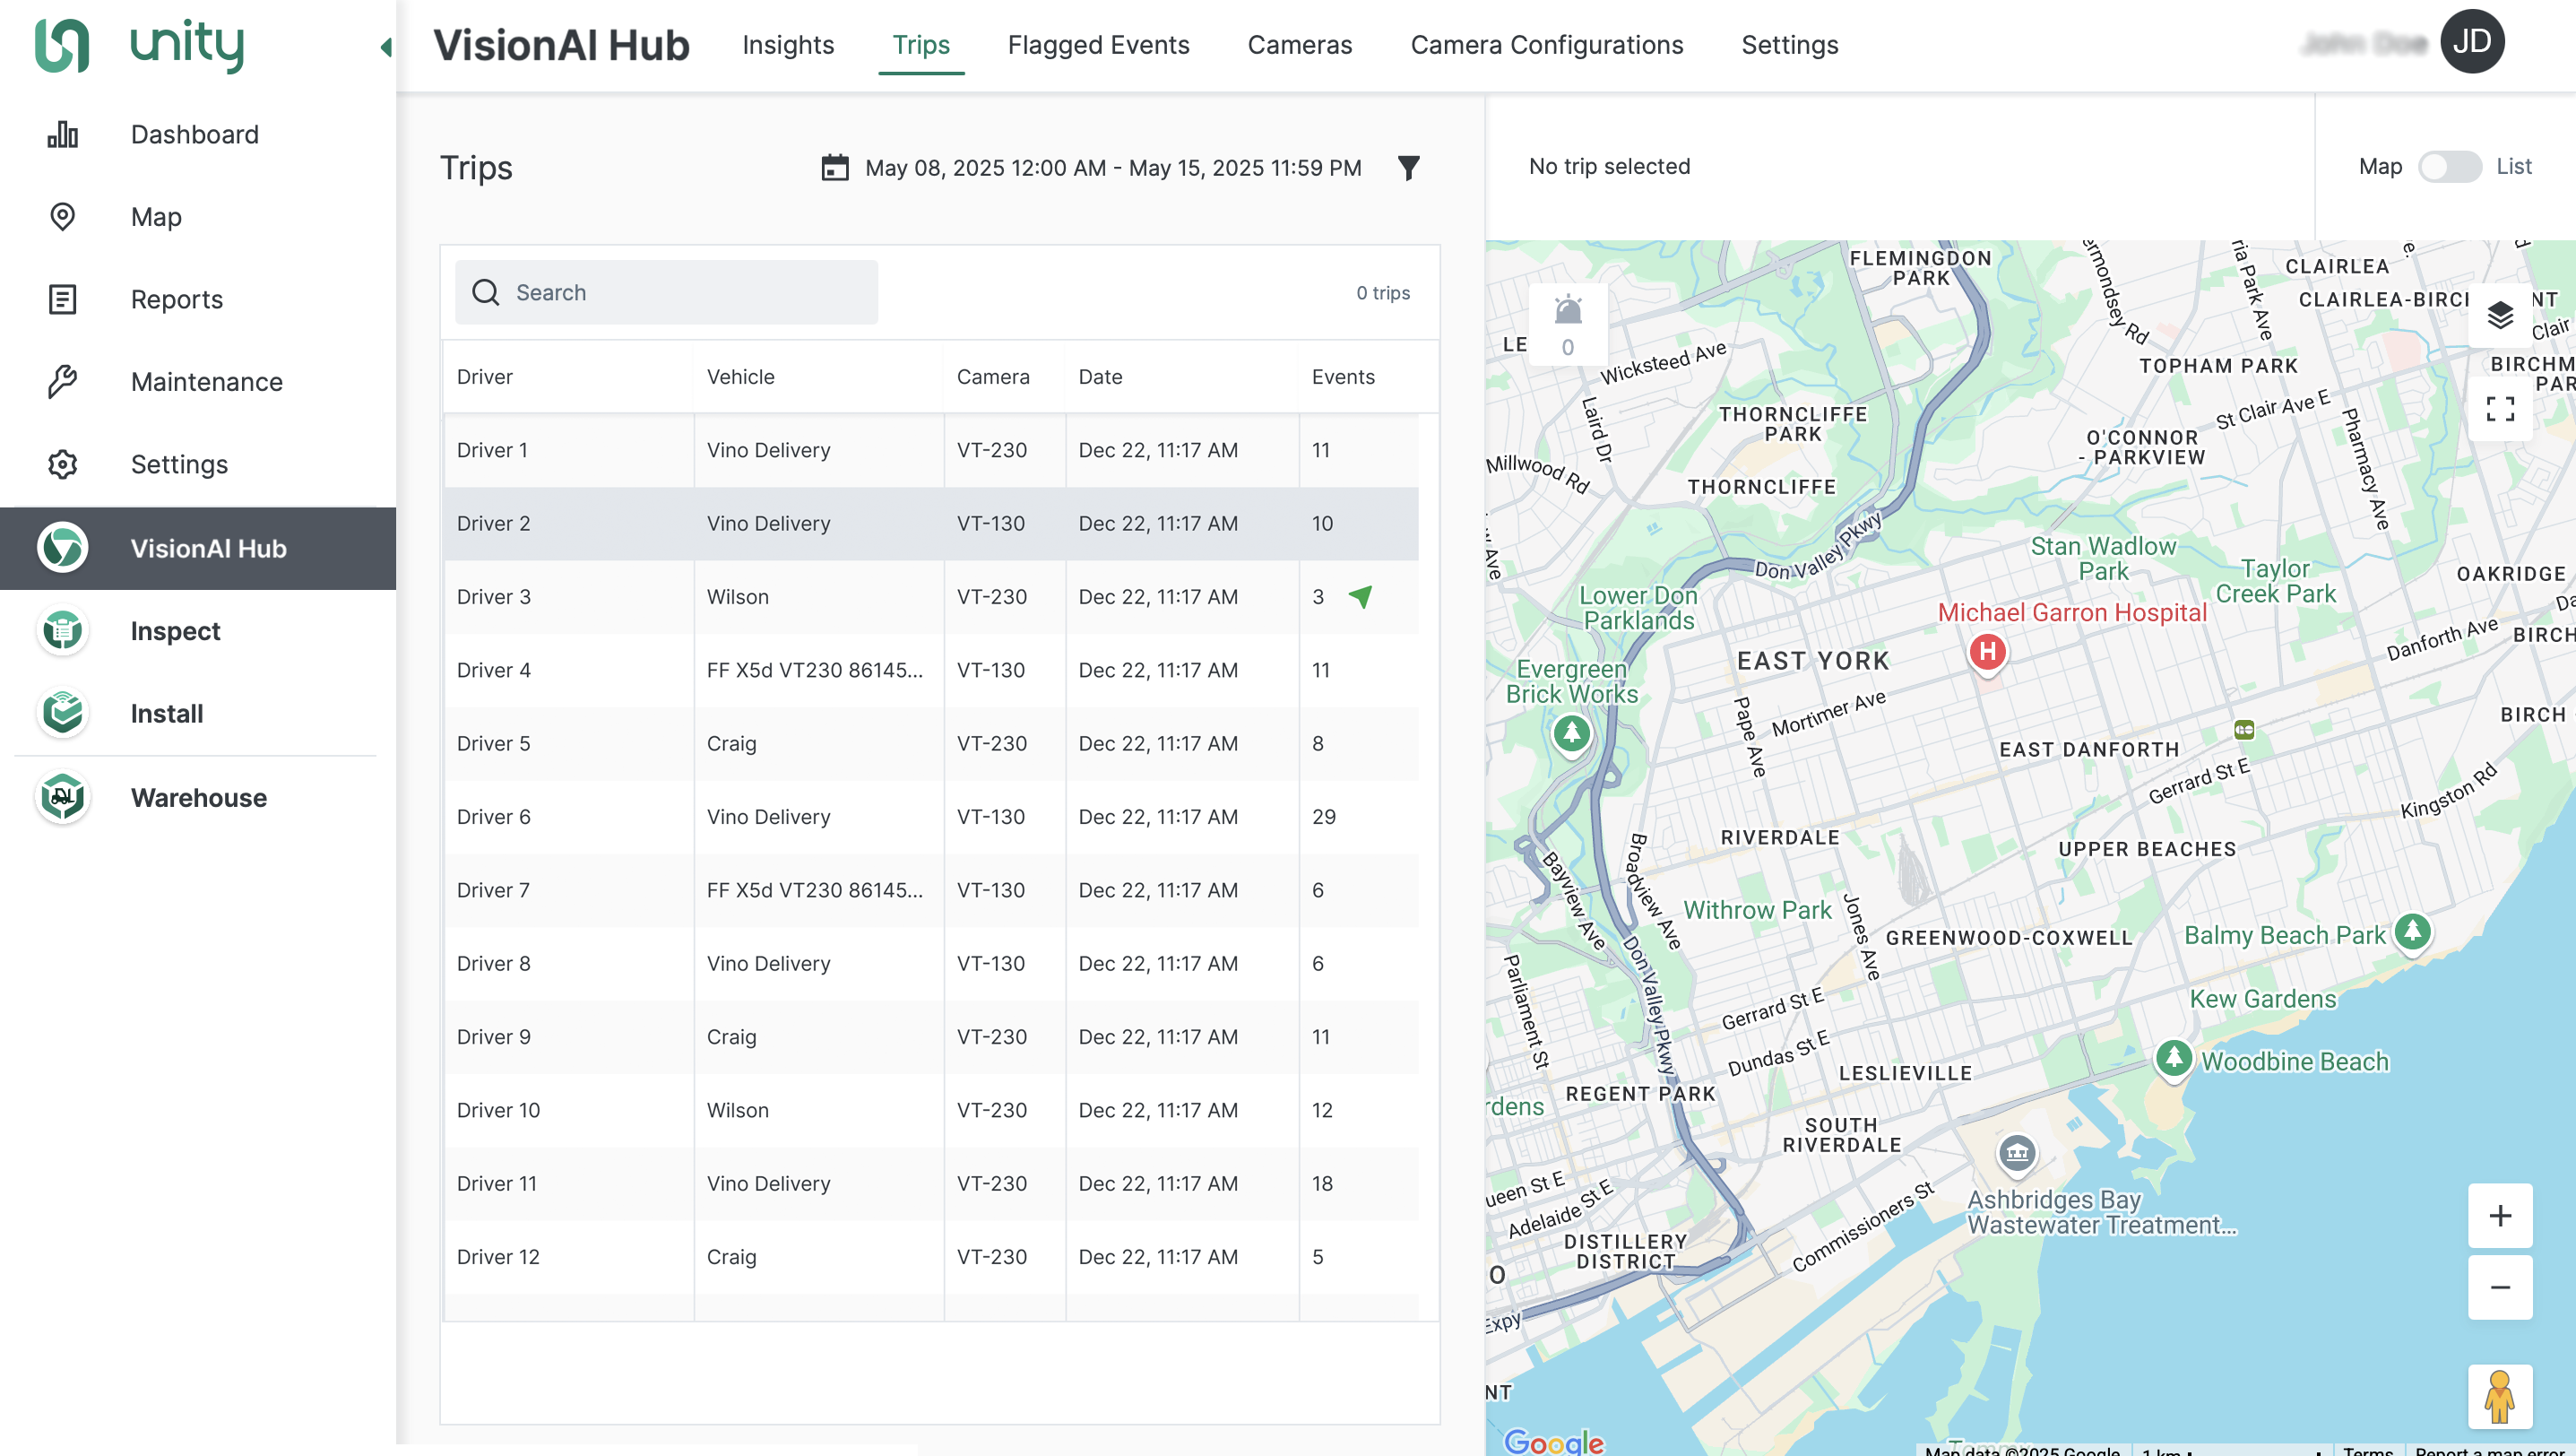Click the alert siren counter on map

[x=1567, y=324]
